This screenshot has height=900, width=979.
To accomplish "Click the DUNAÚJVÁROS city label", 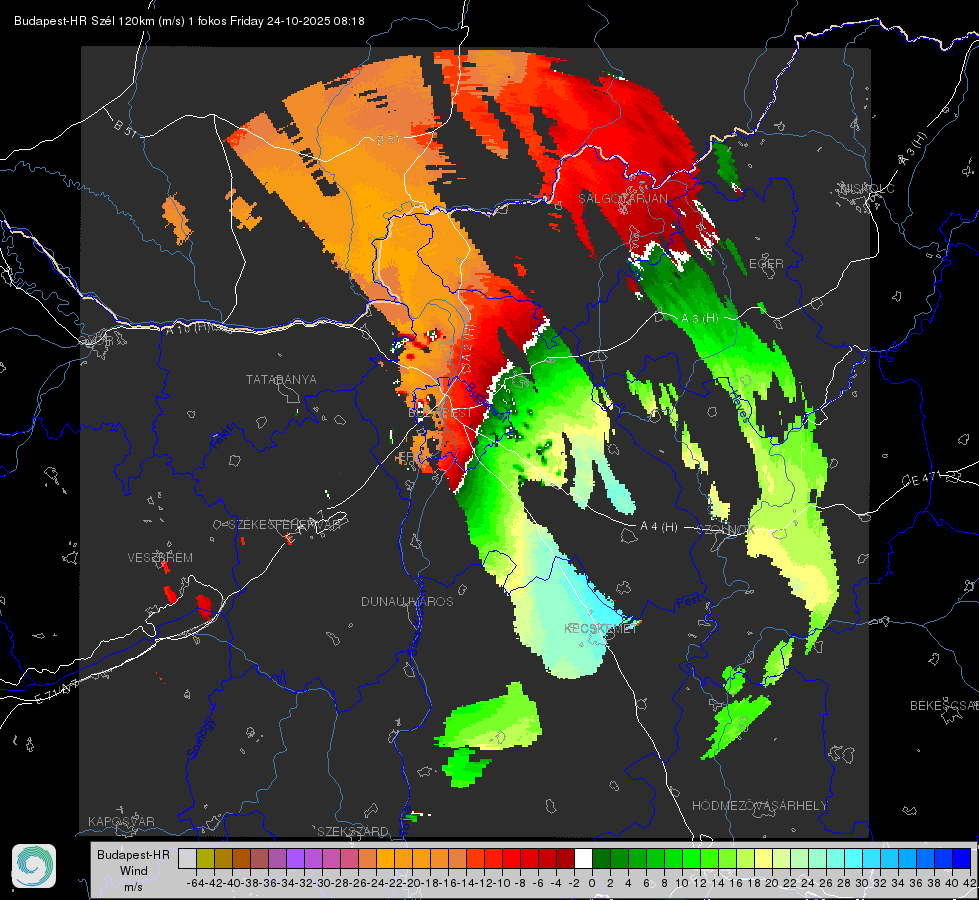I will point(407,601).
